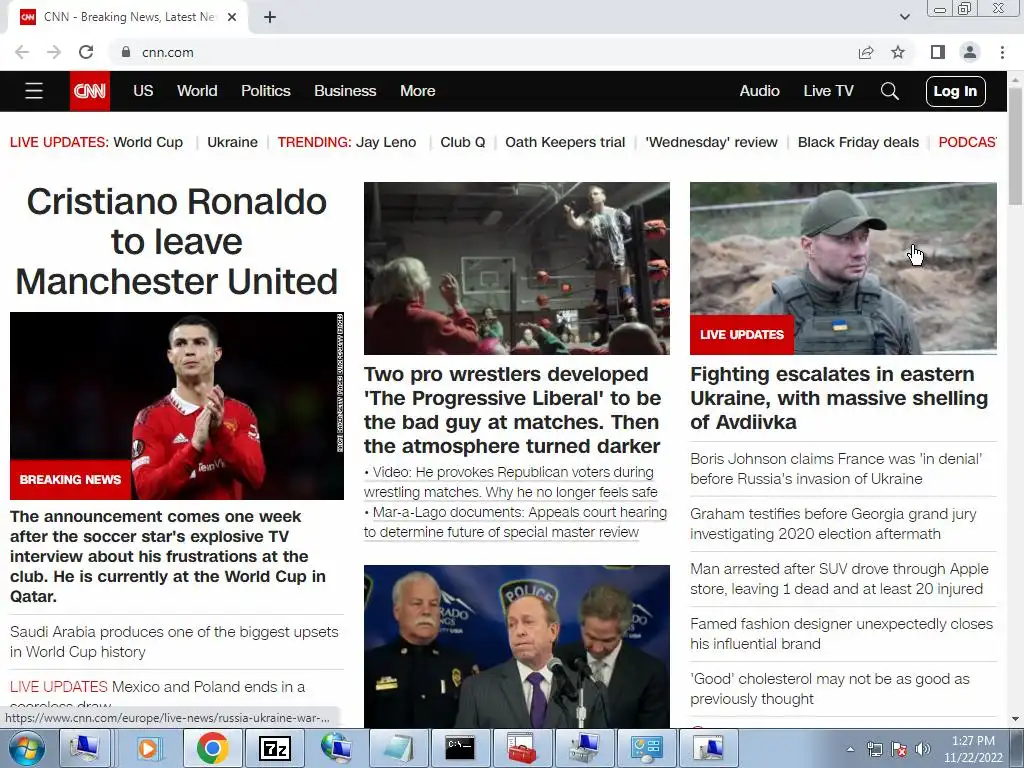Image resolution: width=1024 pixels, height=768 pixels.
Task: Open the command prompt taskbar icon
Action: click(x=460, y=748)
